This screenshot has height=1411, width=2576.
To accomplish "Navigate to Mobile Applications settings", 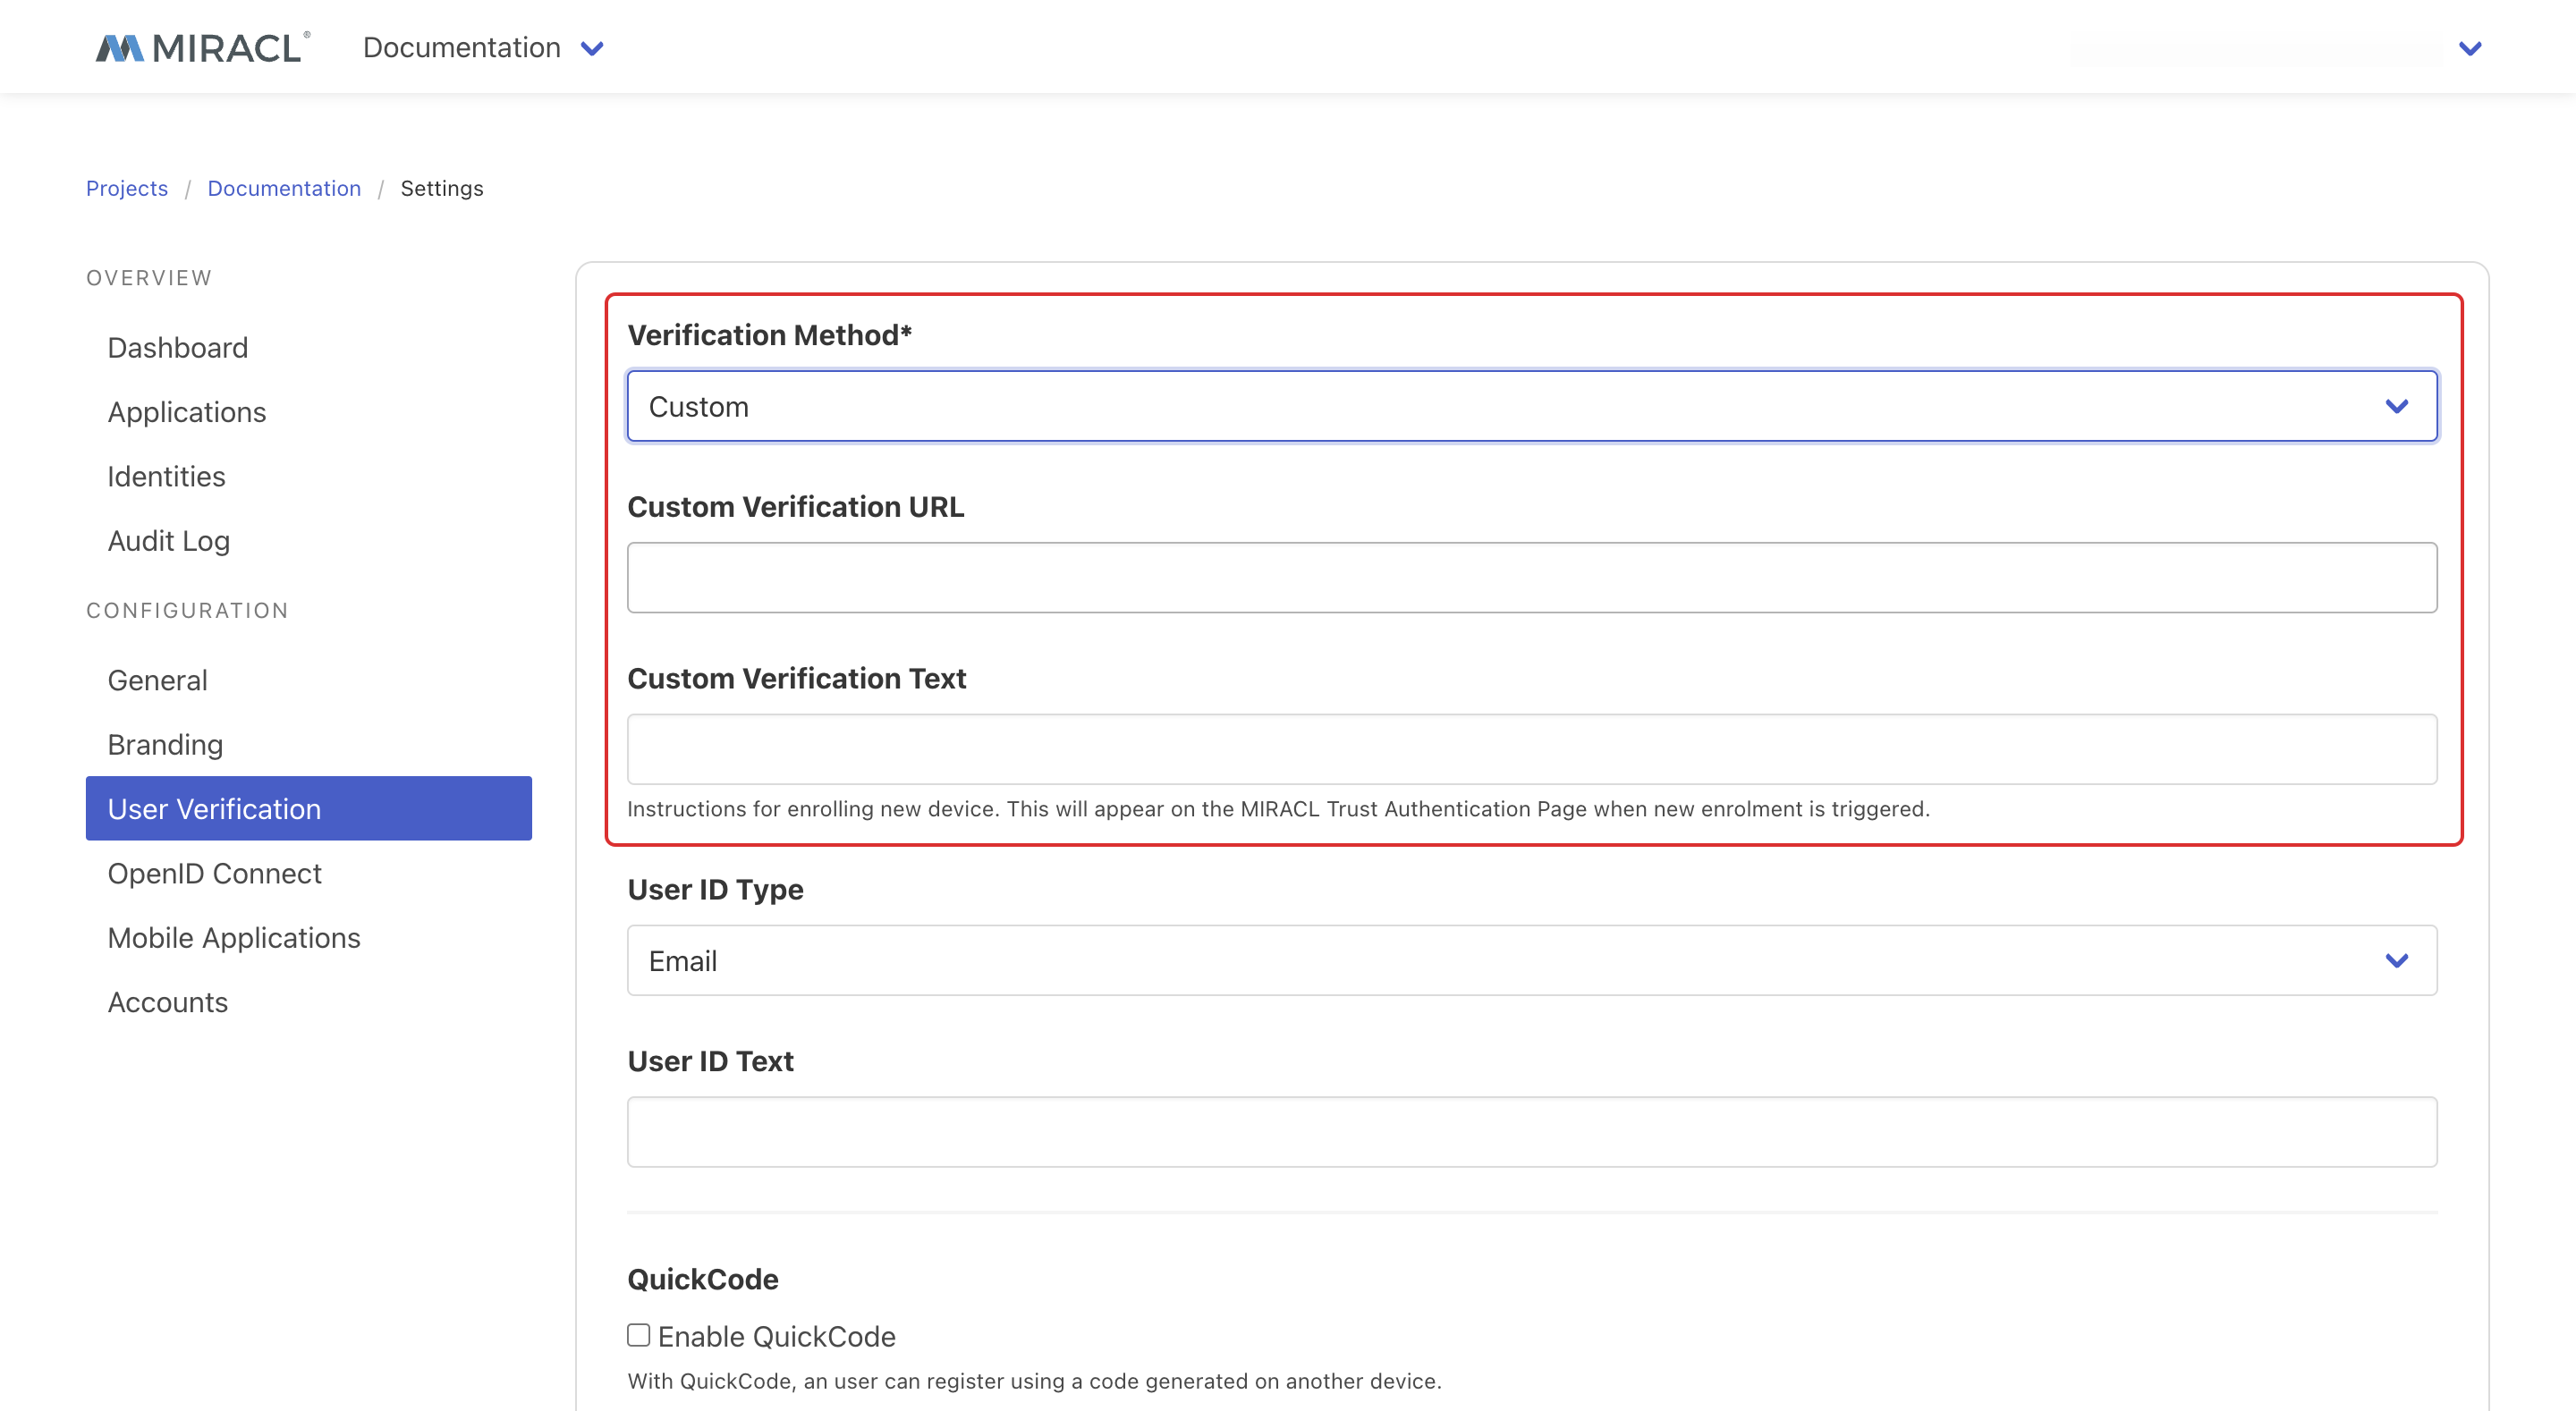I will tap(234, 937).
